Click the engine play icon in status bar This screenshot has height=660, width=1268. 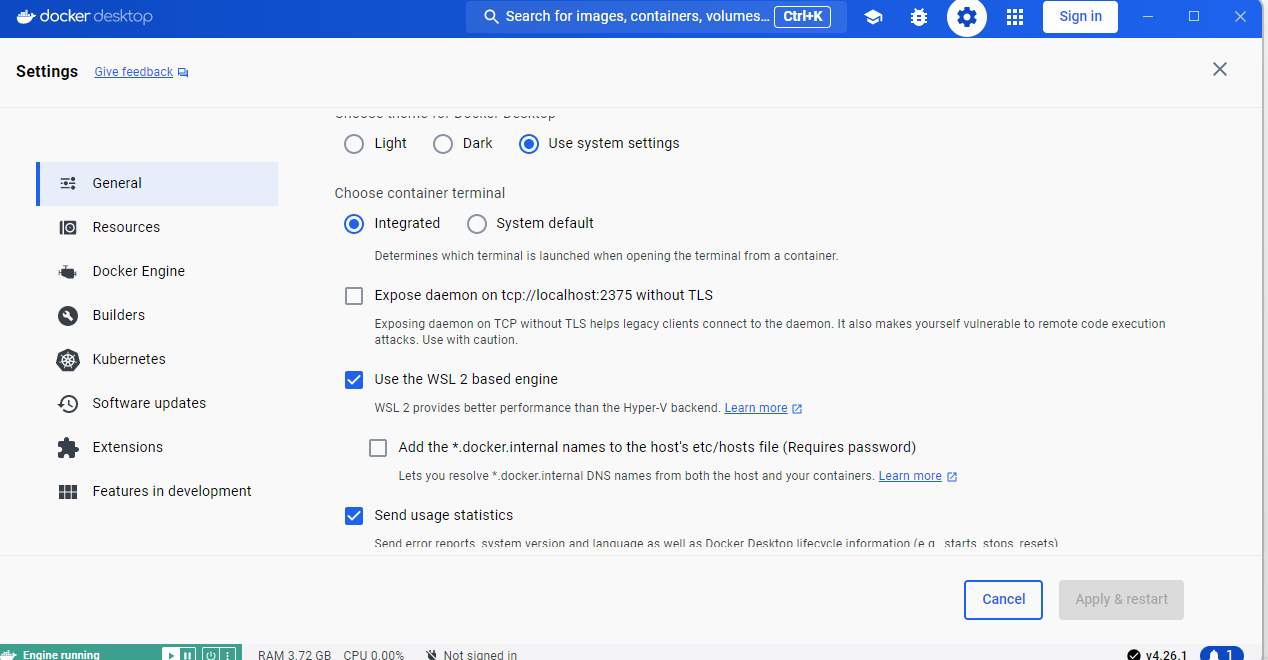pyautogui.click(x=171, y=655)
